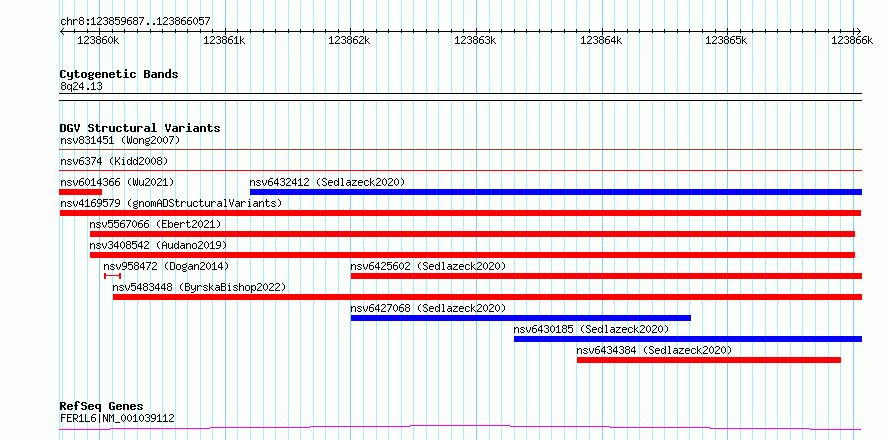Screen dimensions: 890x440
Task: Click the nsv831451 (Wong2007) variant label
Action: [120, 140]
